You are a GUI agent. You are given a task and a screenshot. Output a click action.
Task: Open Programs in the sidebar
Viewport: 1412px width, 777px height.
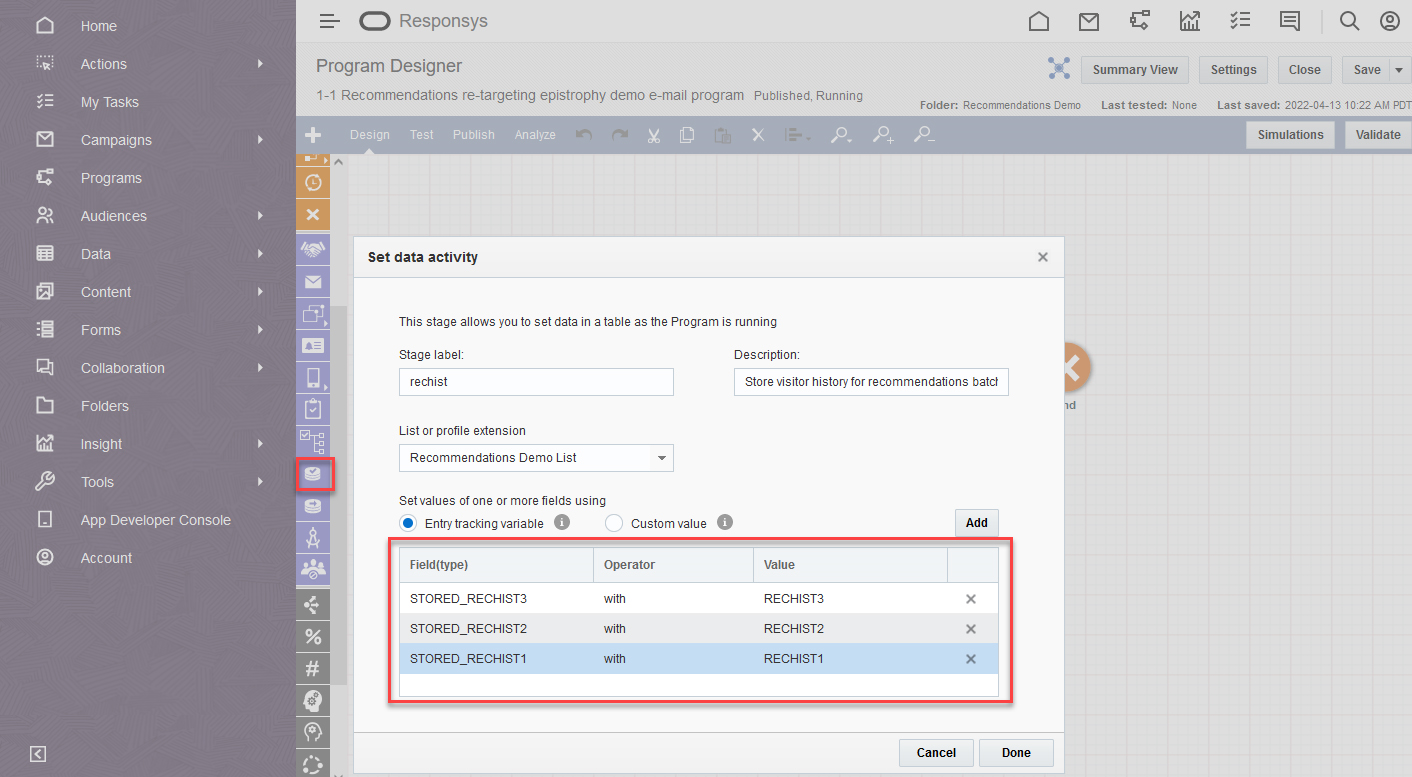pyautogui.click(x=111, y=178)
